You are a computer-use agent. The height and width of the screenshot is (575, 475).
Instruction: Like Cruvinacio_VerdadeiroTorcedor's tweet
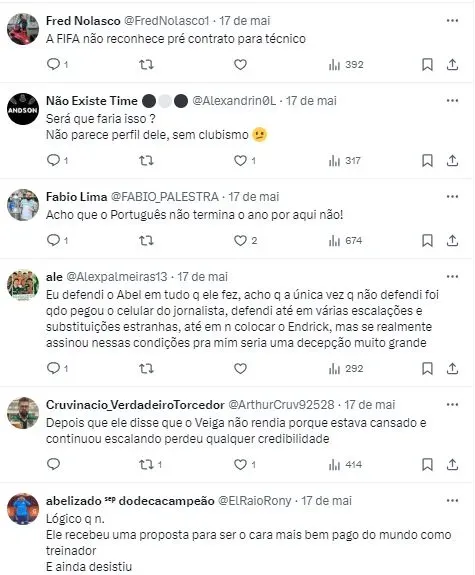coord(240,465)
